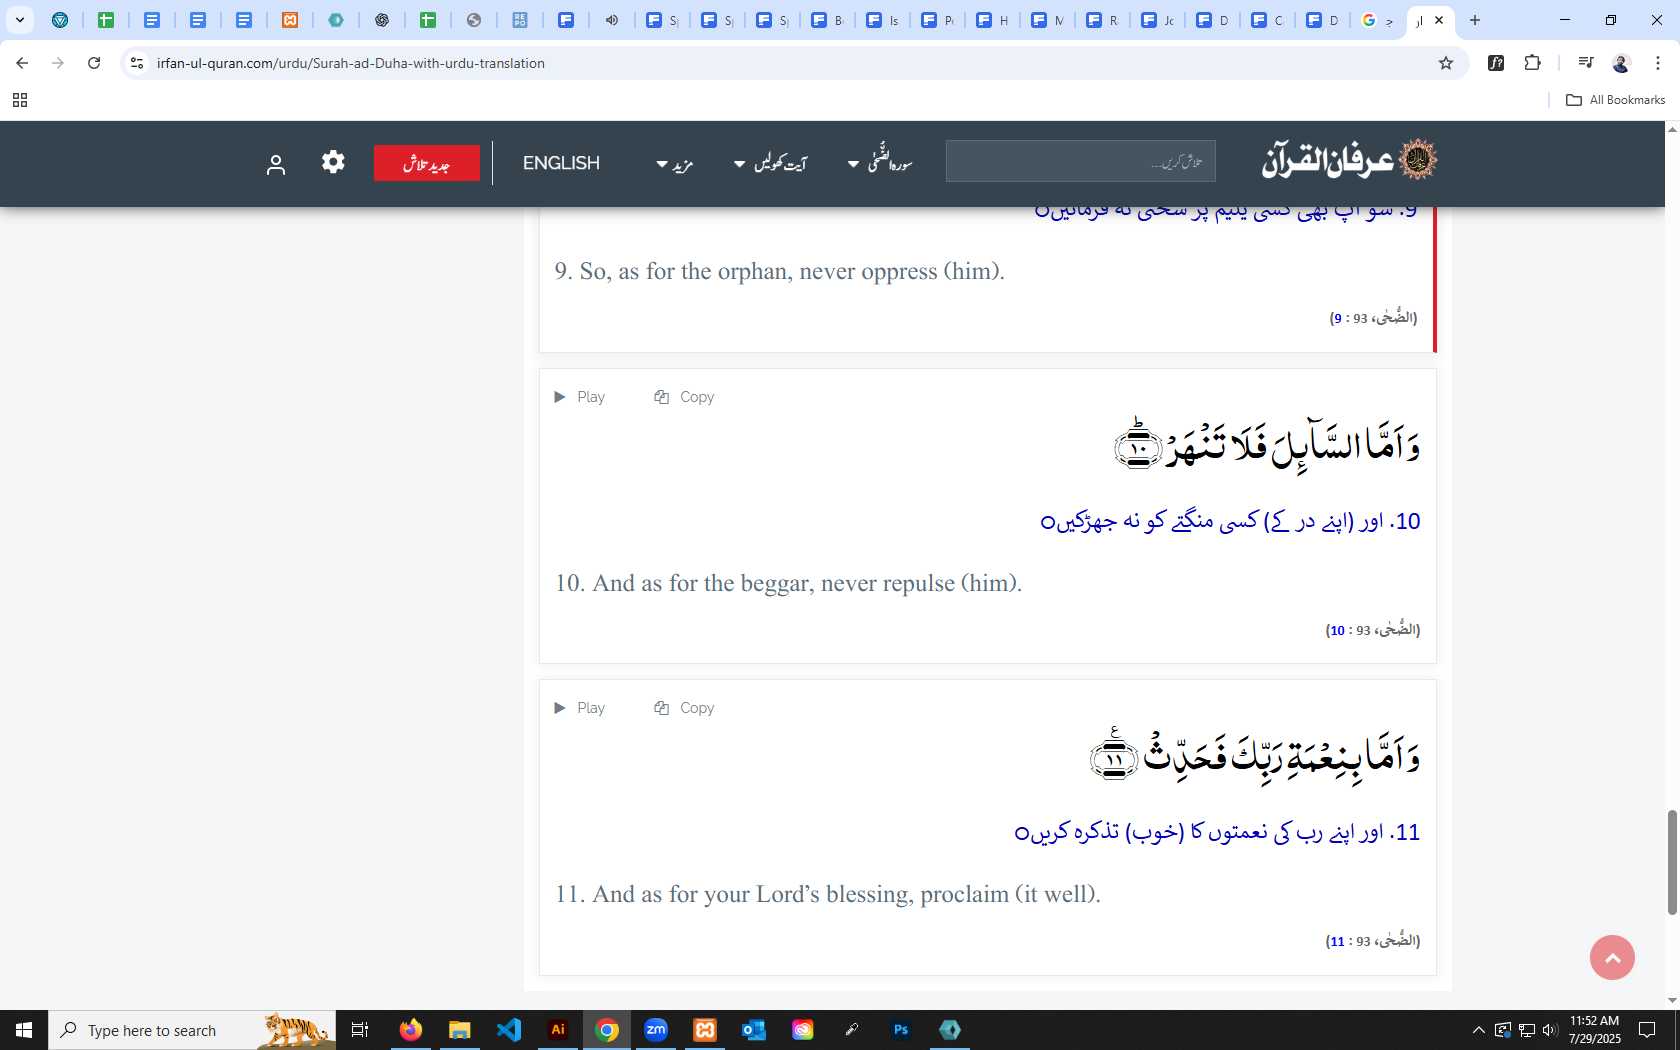Open the tab search dropdown arrow
This screenshot has height=1050, width=1680.
pyautogui.click(x=19, y=20)
